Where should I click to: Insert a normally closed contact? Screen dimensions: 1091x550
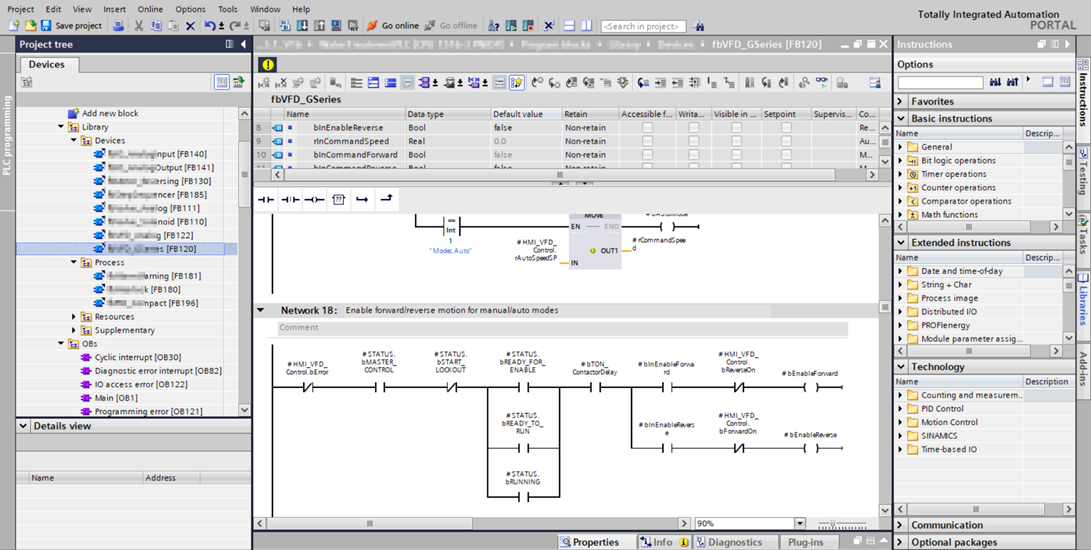click(x=290, y=200)
